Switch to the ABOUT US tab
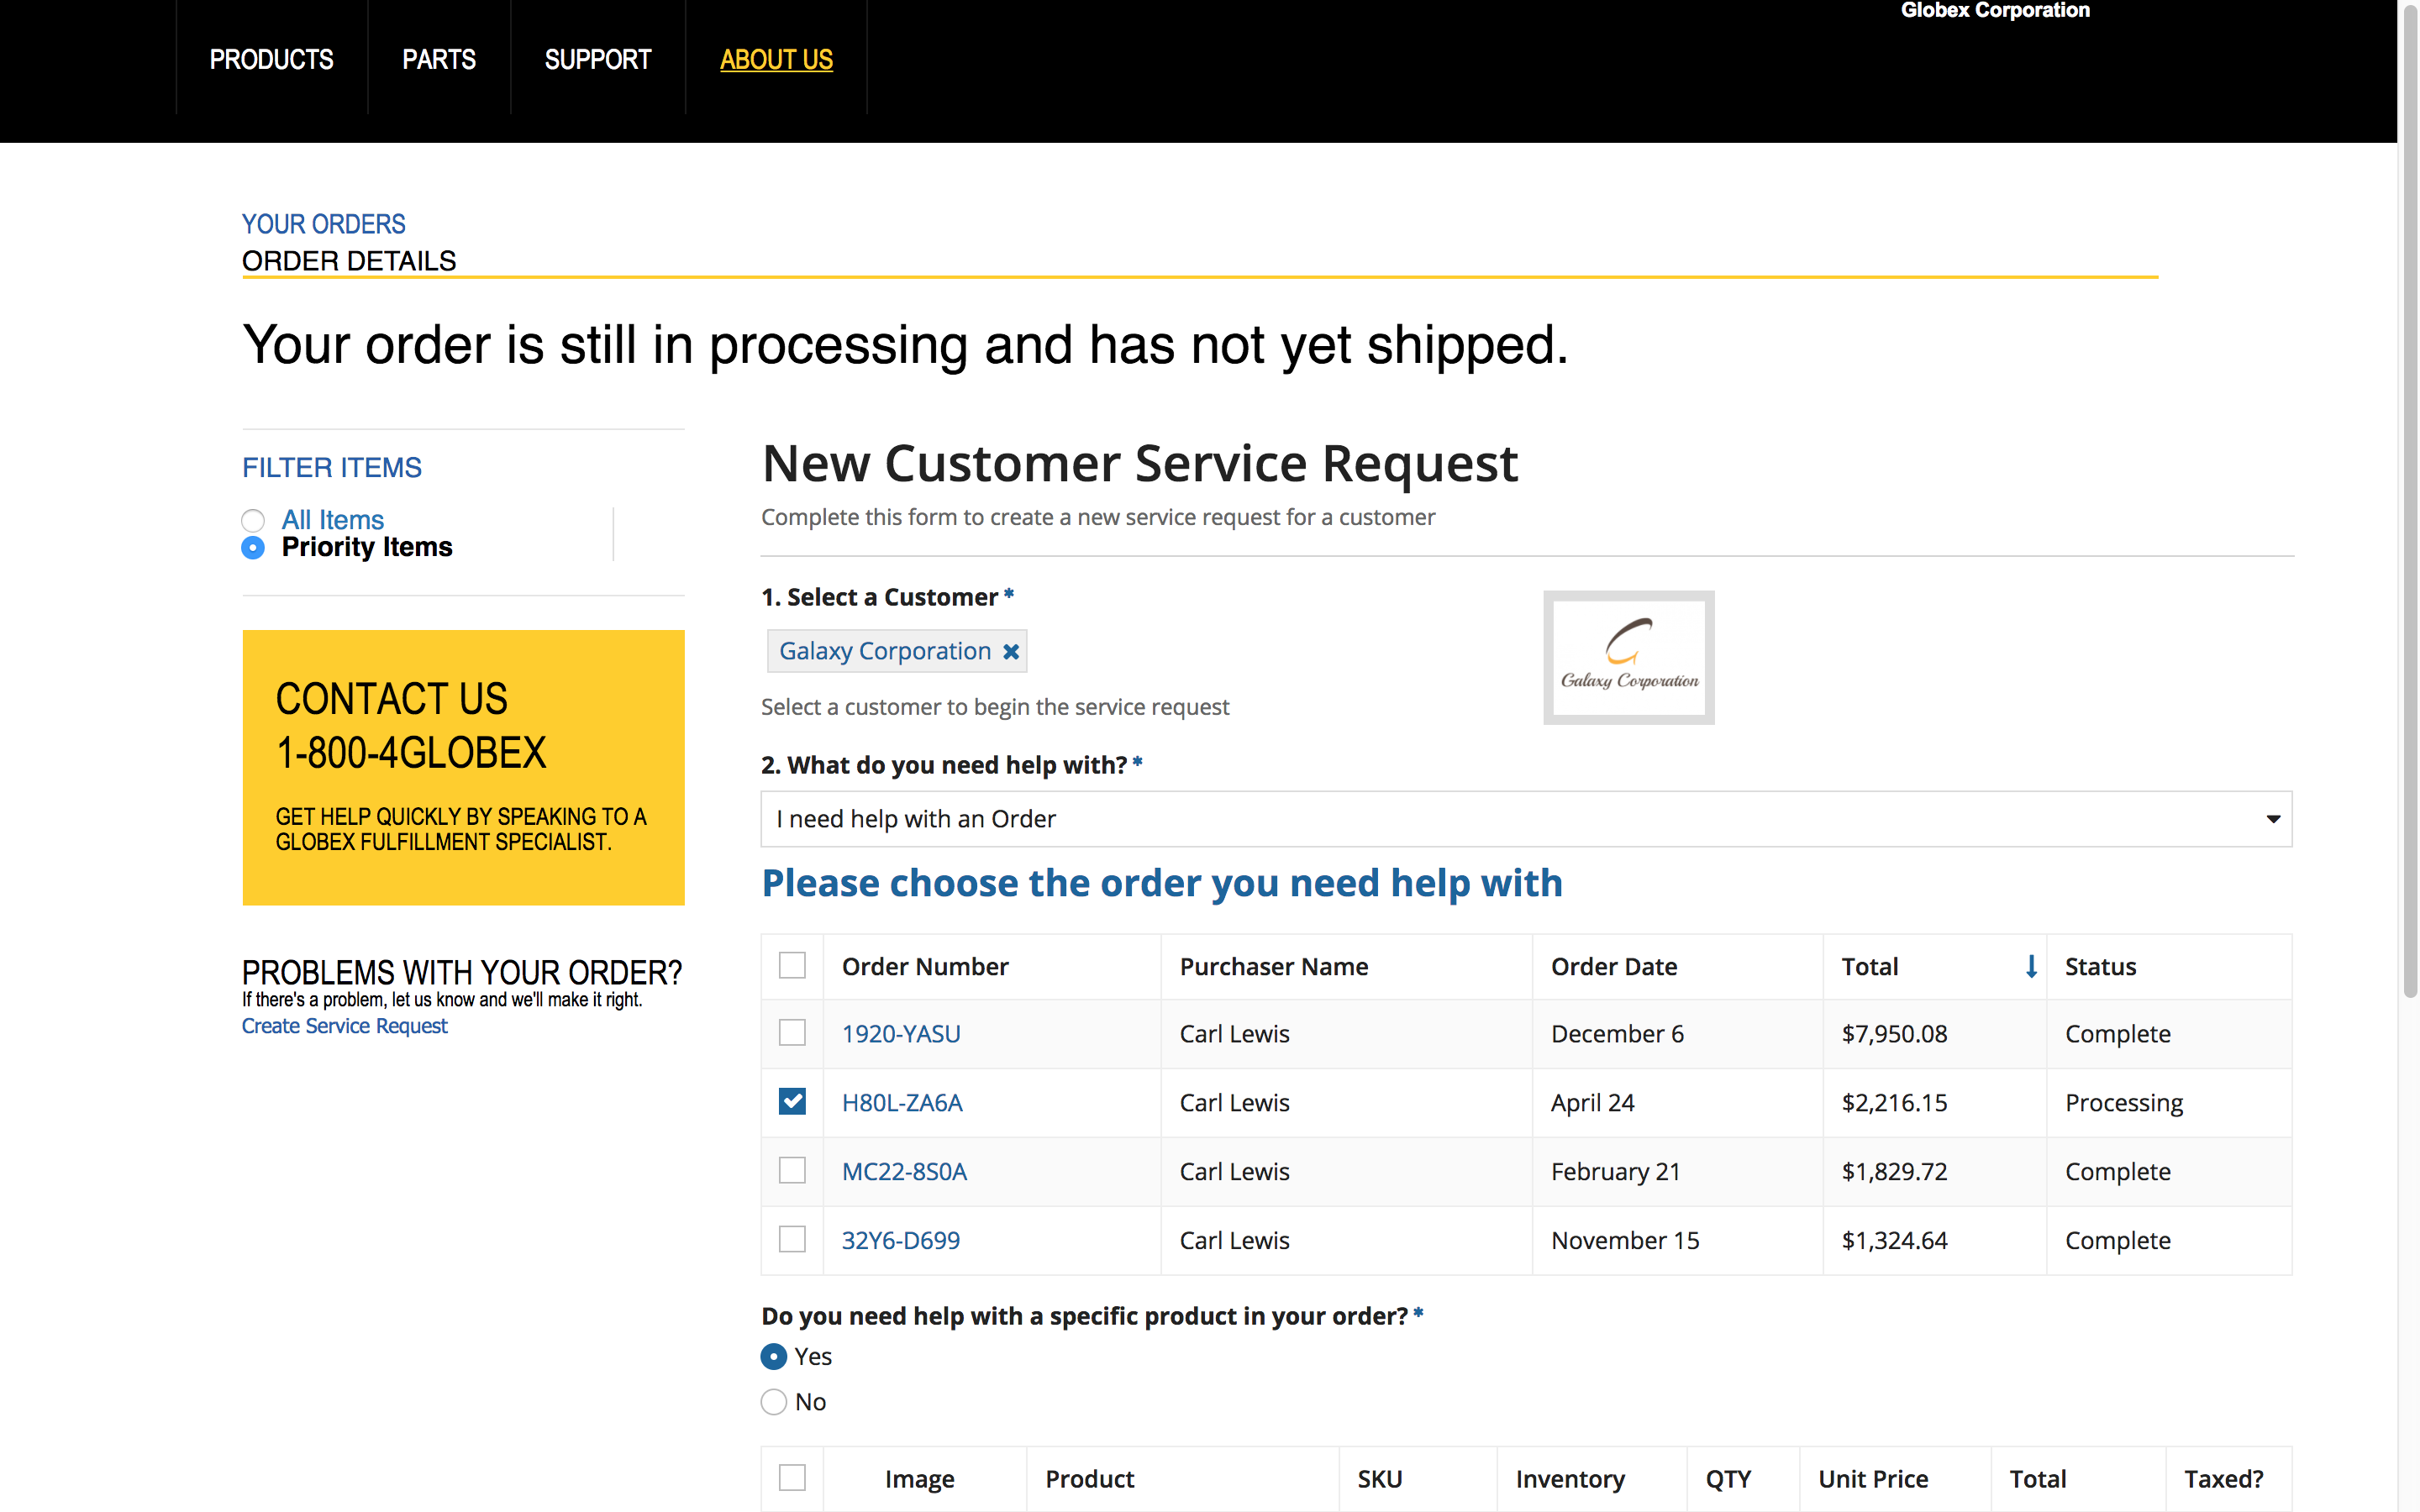Viewport: 2420px width, 1512px height. pos(776,60)
